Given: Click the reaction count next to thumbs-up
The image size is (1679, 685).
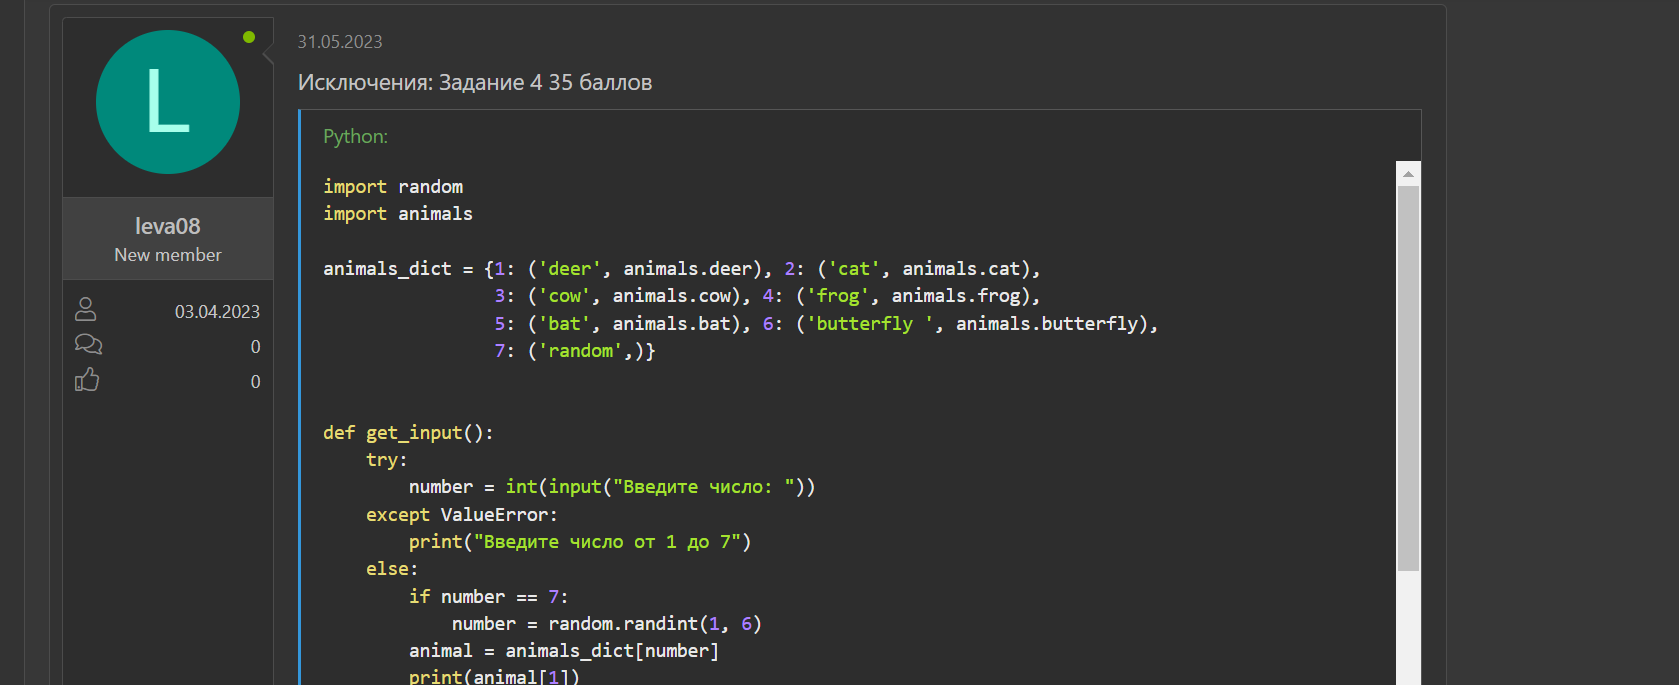Looking at the screenshot, I should click(x=255, y=382).
